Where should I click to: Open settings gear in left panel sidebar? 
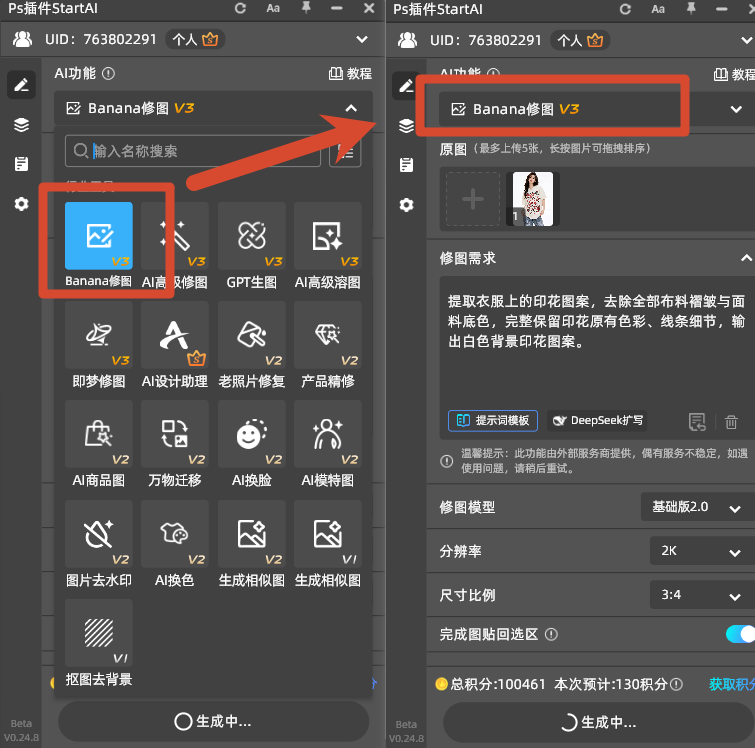click(21, 204)
